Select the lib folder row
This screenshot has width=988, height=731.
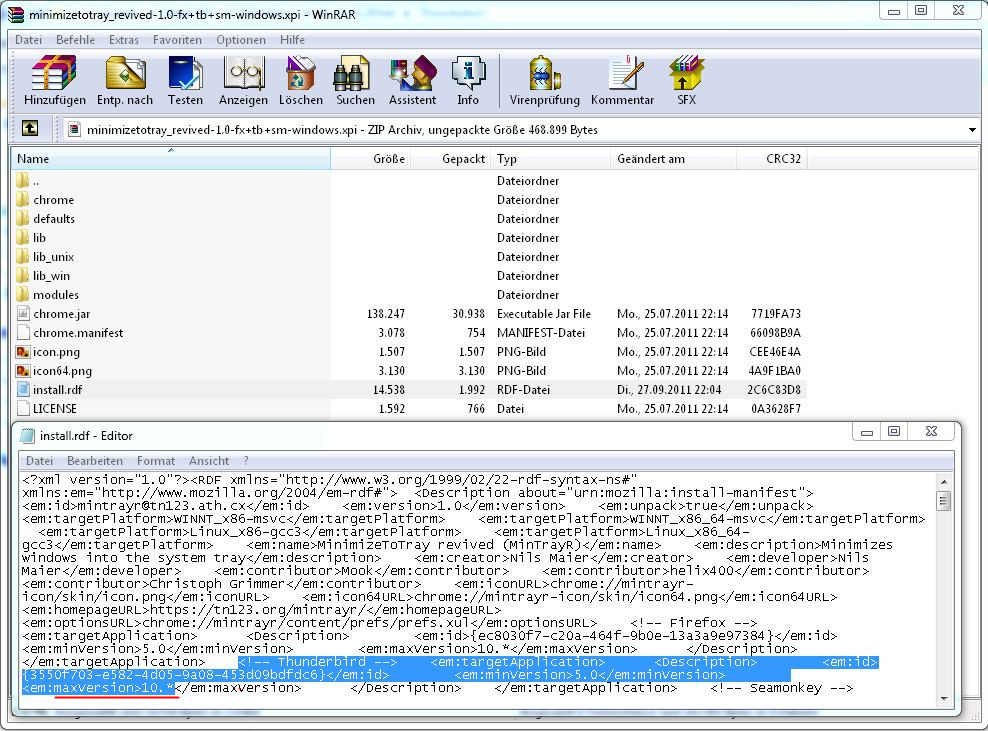pos(408,238)
